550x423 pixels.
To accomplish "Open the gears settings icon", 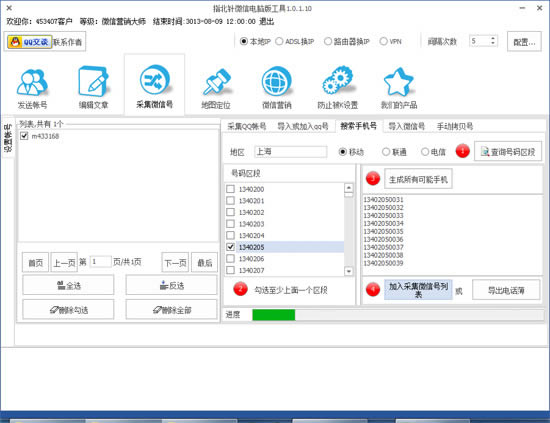I will (x=337, y=80).
